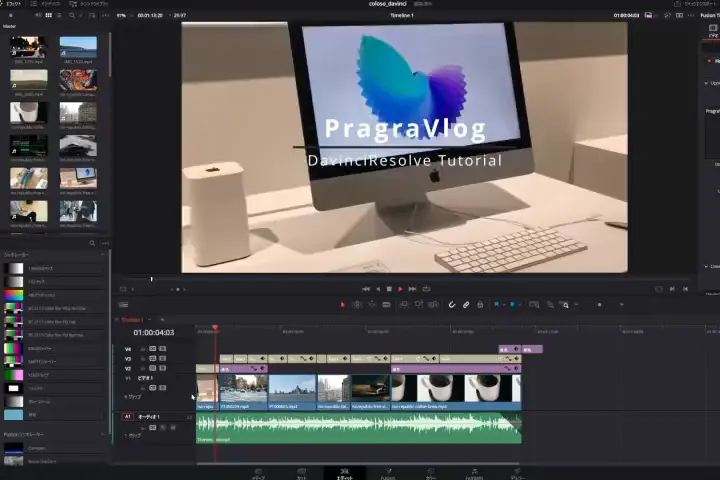Toggle auto track selector on V3
720x480 pixels.
pos(152,358)
